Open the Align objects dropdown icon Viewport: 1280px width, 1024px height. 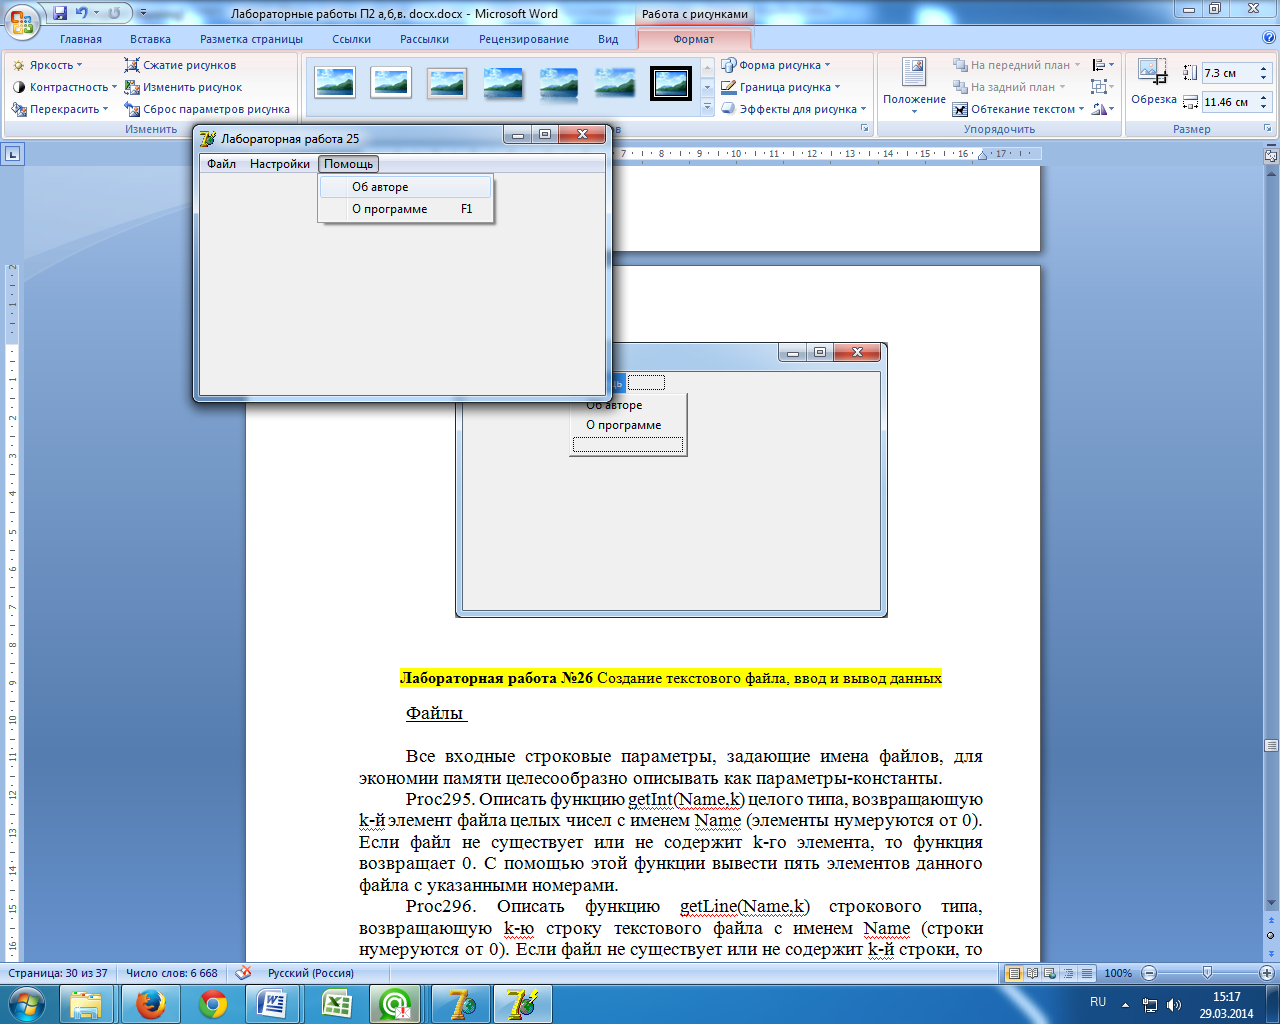pos(1103,65)
